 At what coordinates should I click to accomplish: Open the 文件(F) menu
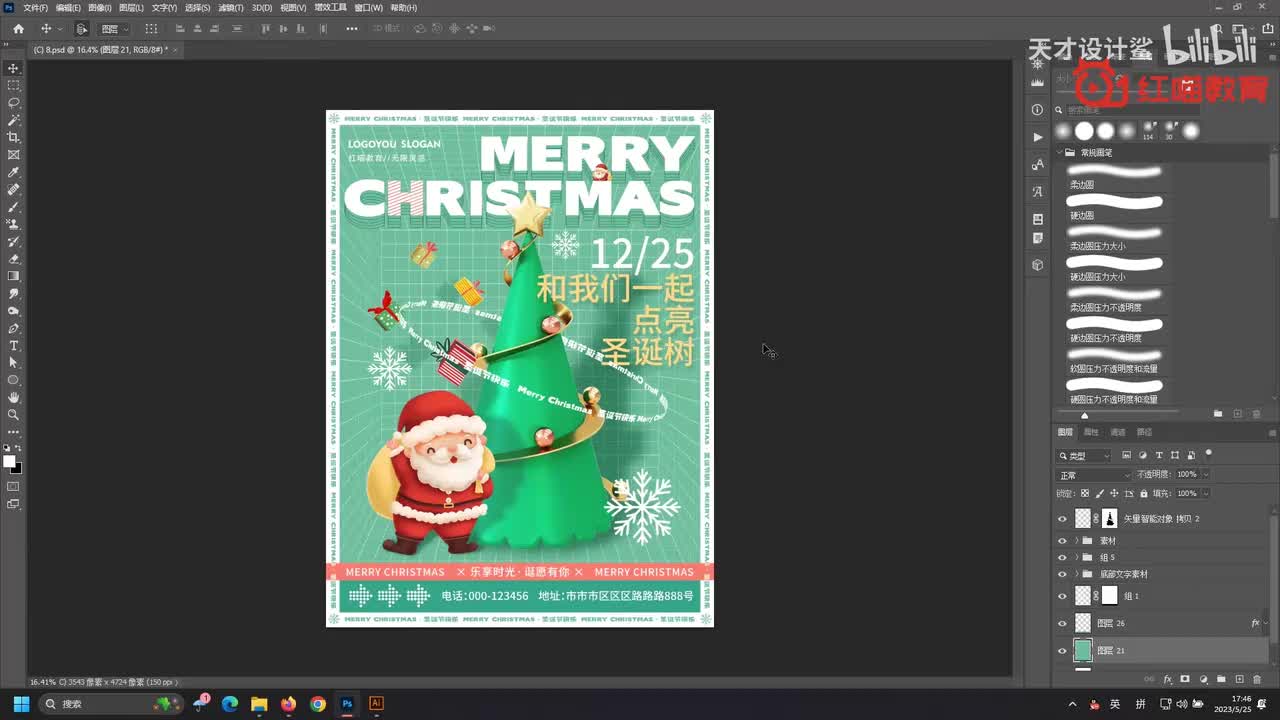pos(35,7)
